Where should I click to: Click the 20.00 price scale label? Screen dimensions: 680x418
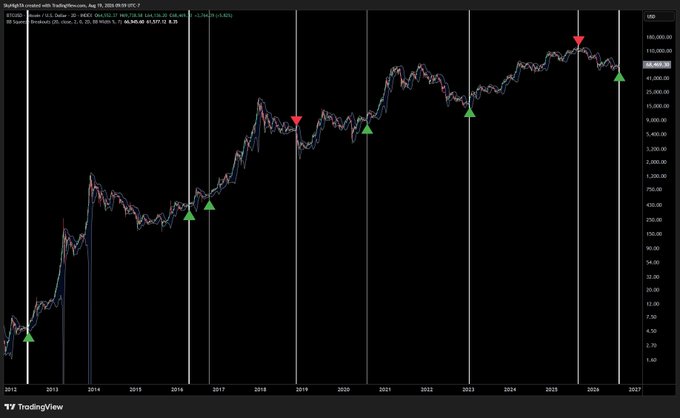click(653, 290)
